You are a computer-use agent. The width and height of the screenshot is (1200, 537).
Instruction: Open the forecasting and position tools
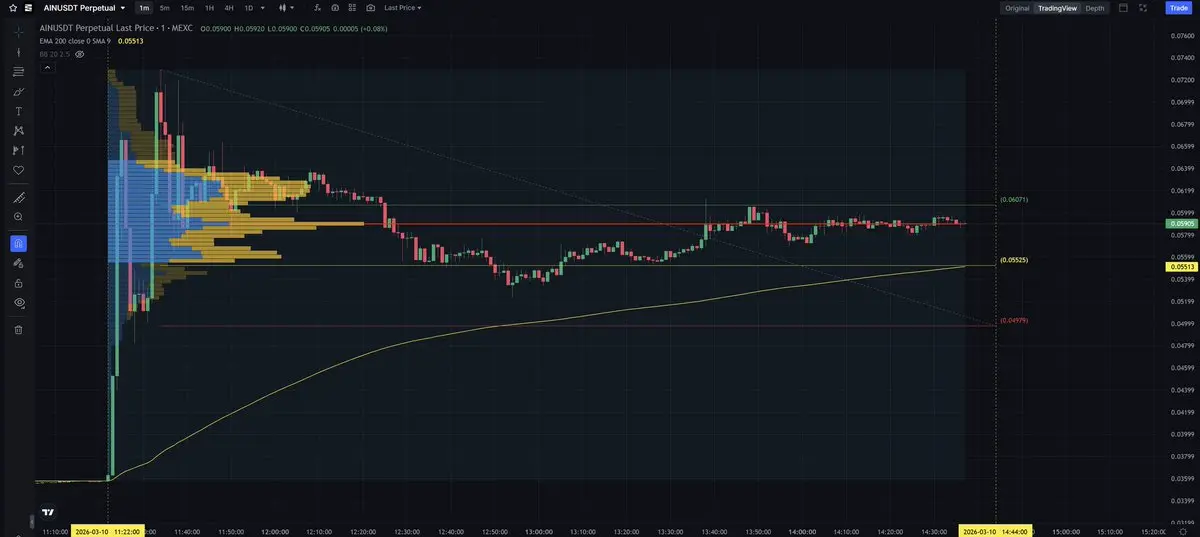(x=18, y=150)
